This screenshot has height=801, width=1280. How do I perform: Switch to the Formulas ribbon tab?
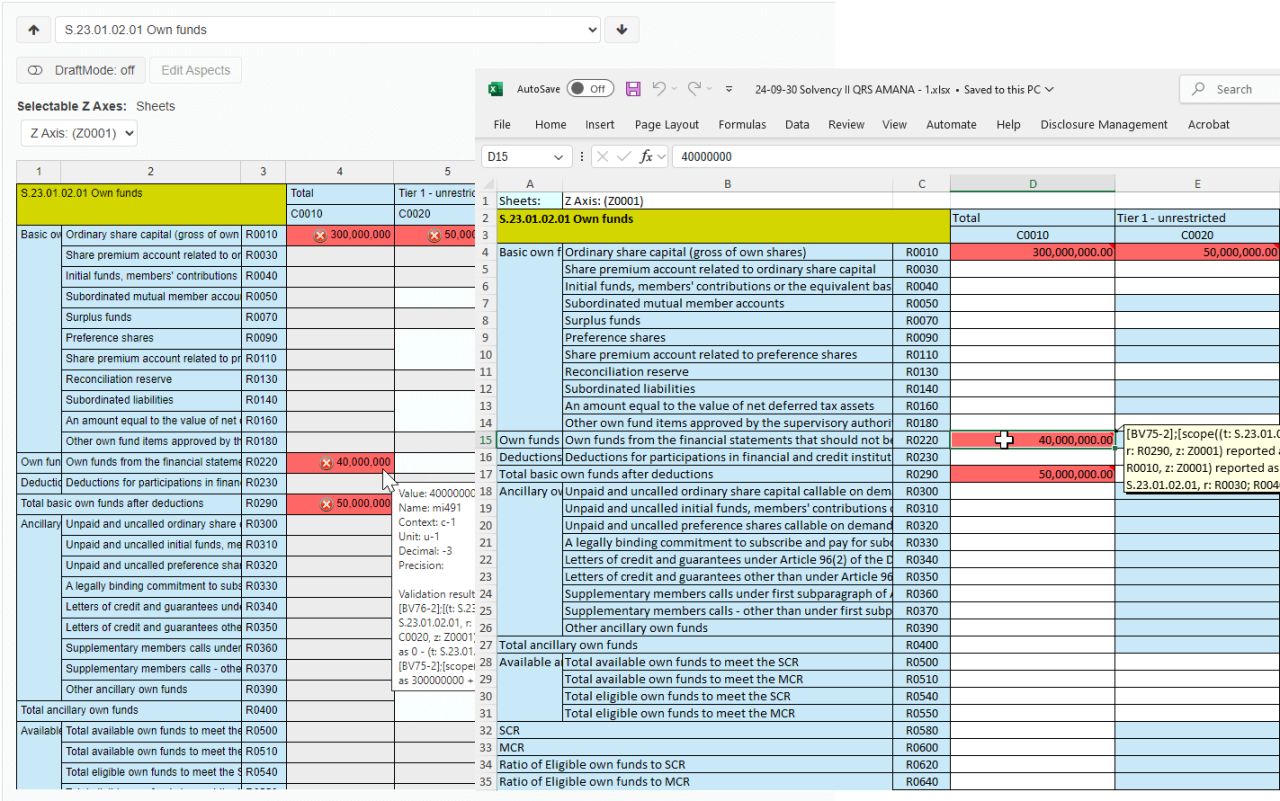(x=742, y=125)
